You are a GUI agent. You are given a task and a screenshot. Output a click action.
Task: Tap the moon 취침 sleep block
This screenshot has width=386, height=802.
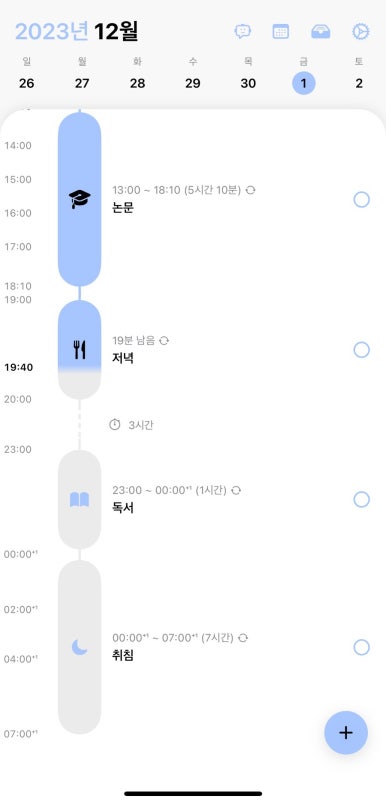point(79,647)
